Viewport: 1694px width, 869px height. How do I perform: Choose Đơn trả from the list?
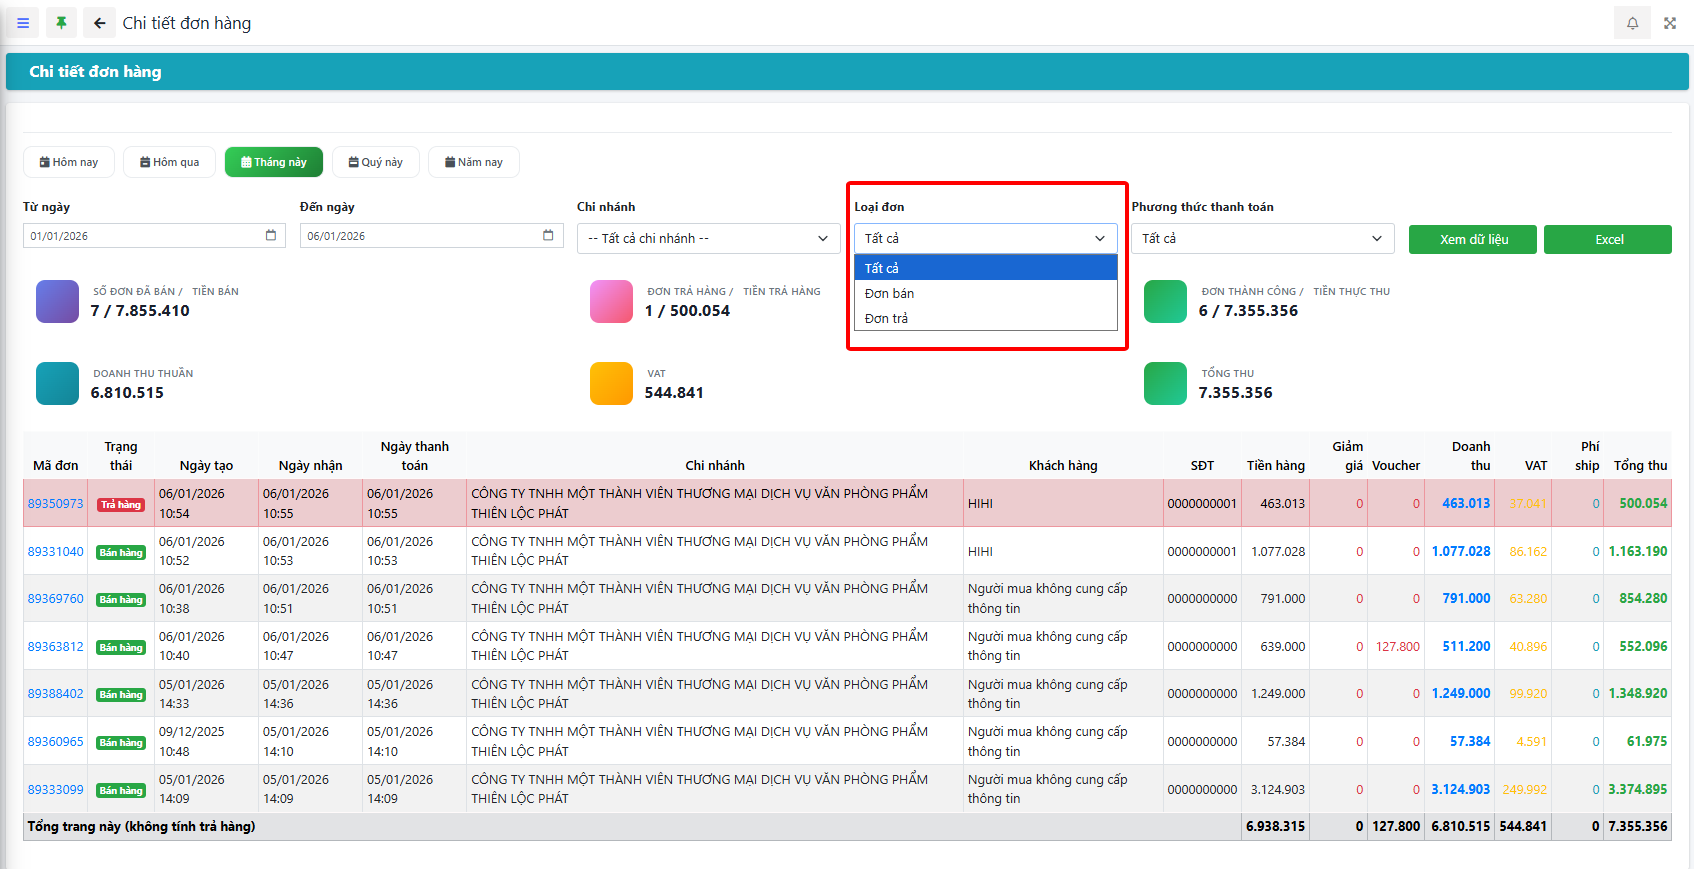887,319
